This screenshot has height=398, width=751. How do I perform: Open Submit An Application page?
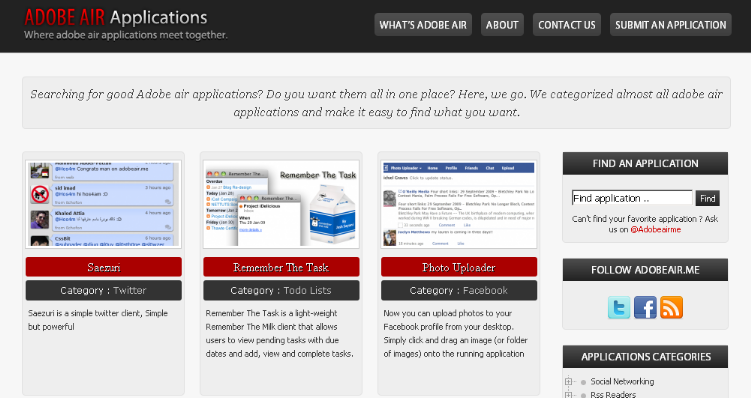click(x=671, y=25)
